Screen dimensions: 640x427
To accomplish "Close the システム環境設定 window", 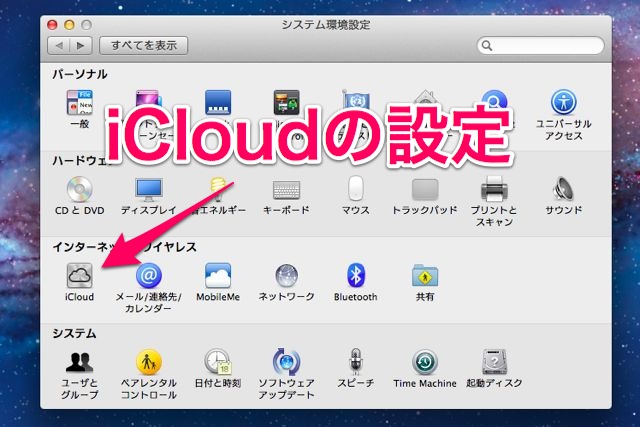I will coord(52,25).
